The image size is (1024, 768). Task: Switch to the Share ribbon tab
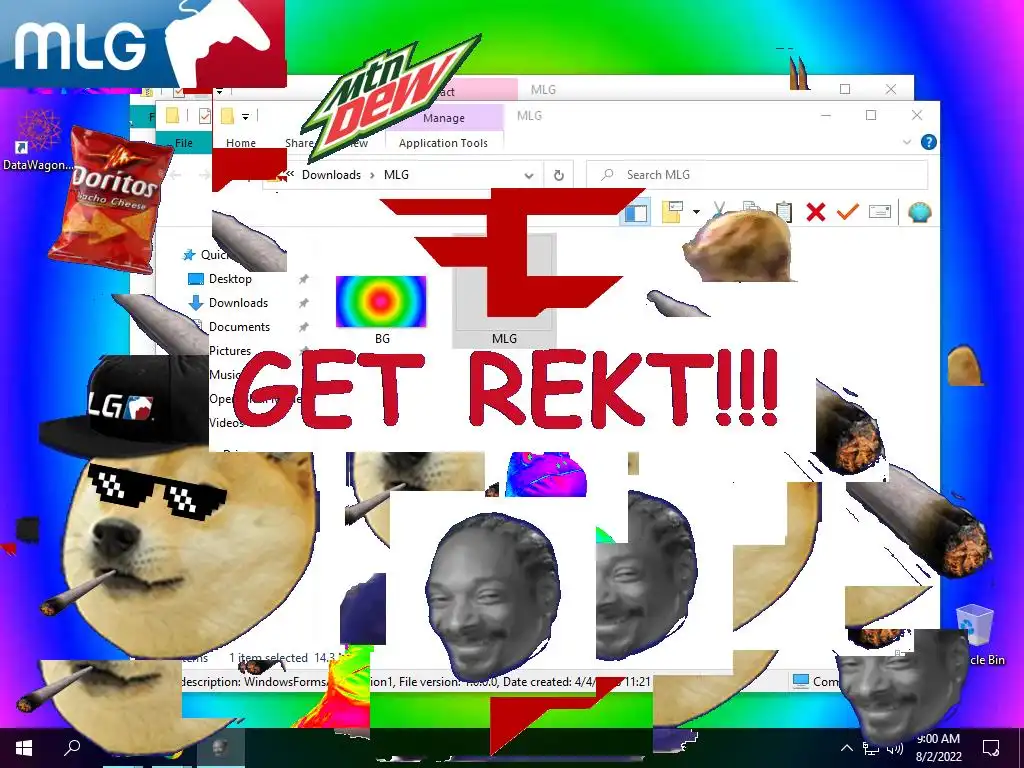click(x=299, y=142)
